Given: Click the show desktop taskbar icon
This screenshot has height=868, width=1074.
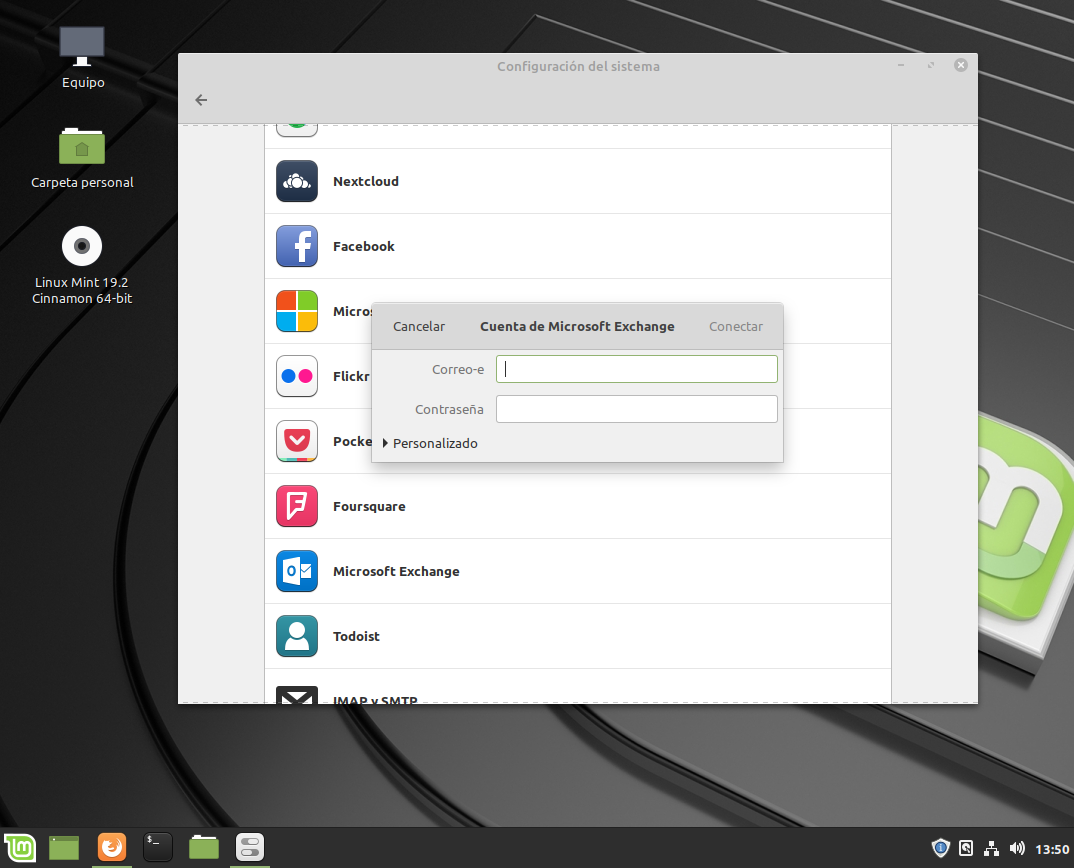Looking at the screenshot, I should pyautogui.click(x=64, y=847).
